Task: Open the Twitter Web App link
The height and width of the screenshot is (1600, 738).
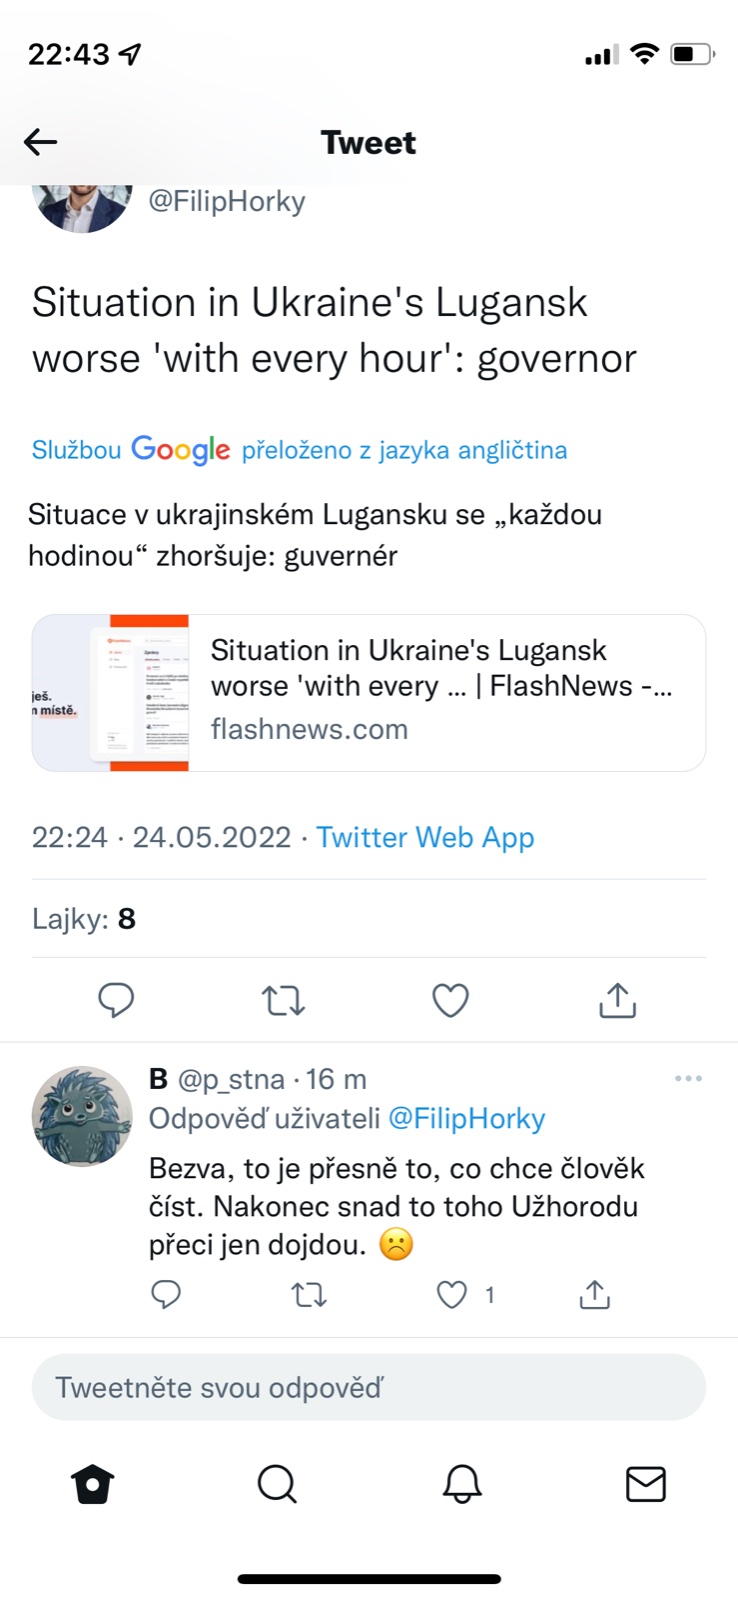Action: pyautogui.click(x=425, y=837)
